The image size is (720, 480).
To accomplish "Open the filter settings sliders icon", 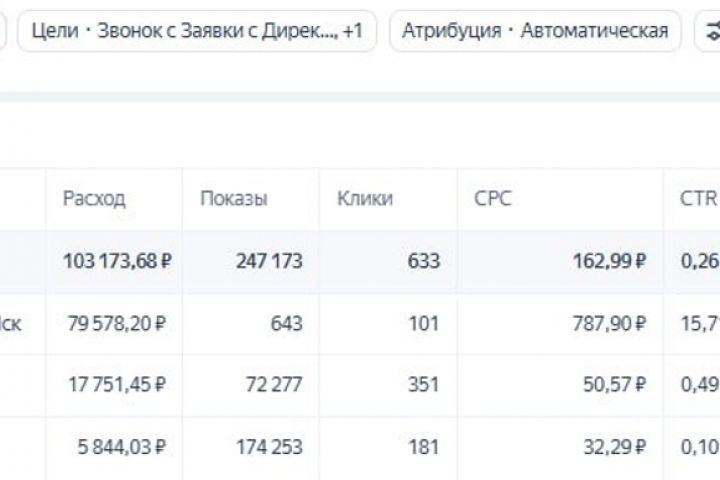I will [711, 31].
